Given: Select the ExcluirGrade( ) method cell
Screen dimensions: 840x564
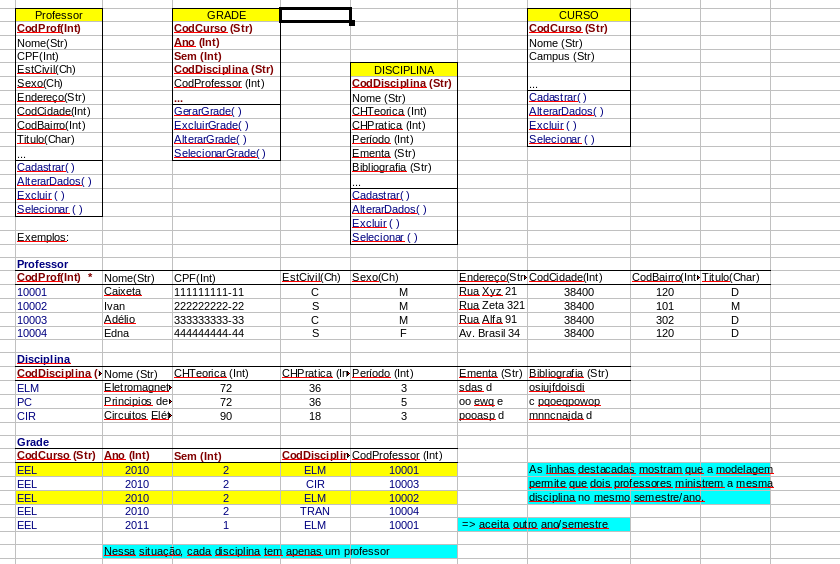Looking at the screenshot, I should (211, 125).
